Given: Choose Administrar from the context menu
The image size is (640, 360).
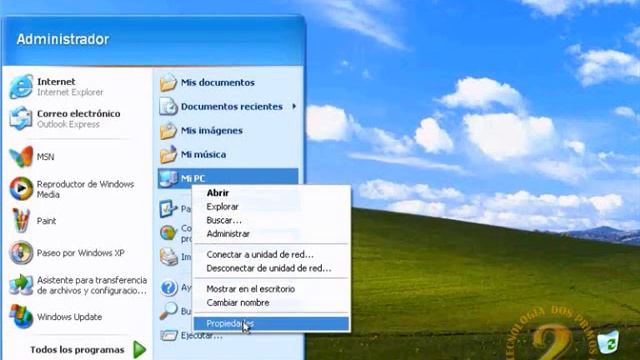Looking at the screenshot, I should click(x=228, y=234).
